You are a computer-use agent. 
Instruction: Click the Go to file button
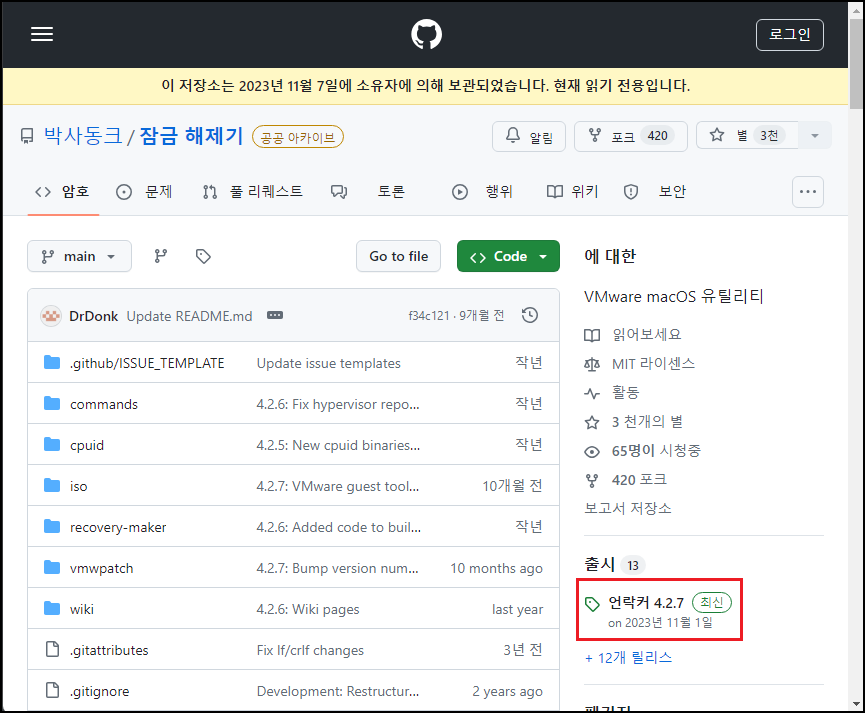click(x=398, y=256)
